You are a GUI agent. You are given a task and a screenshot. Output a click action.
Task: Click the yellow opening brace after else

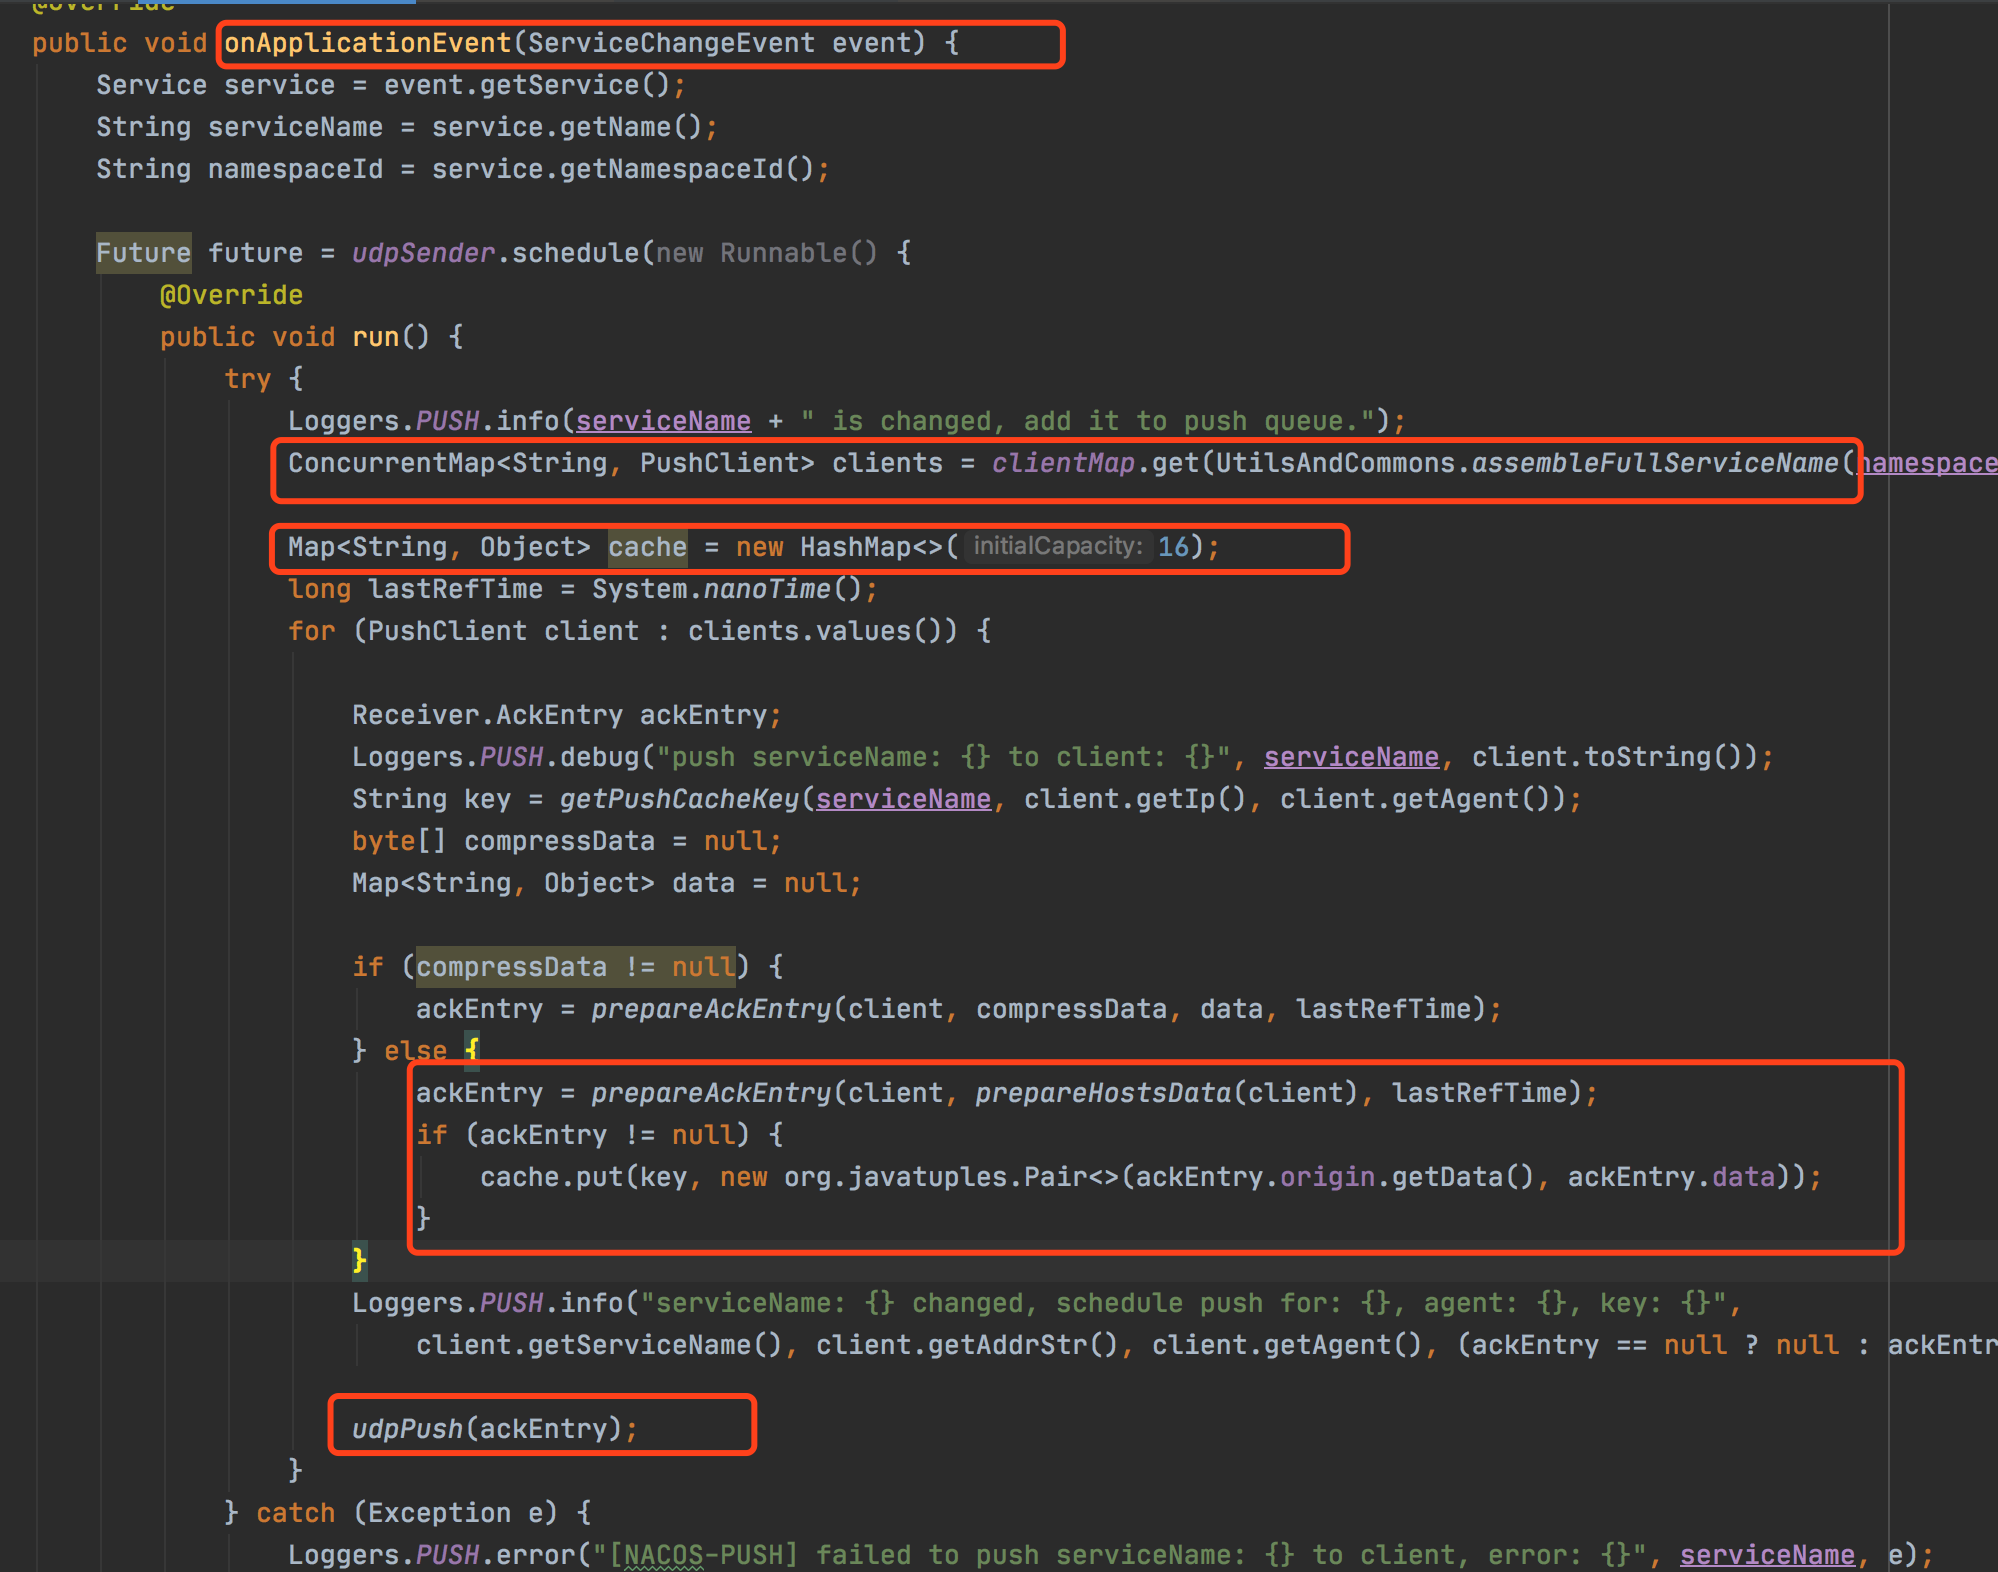coord(472,1051)
